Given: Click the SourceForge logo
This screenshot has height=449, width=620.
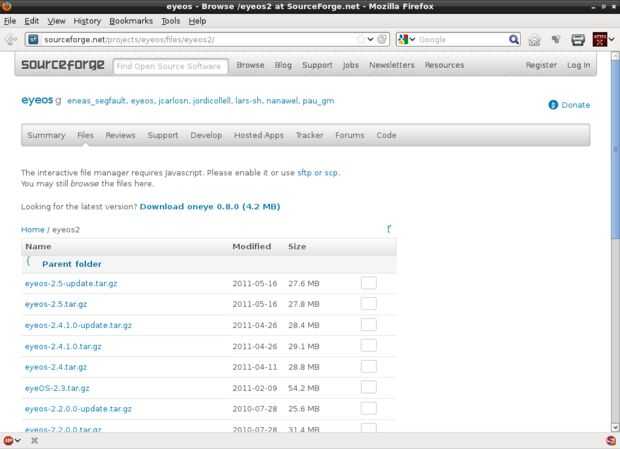Looking at the screenshot, I should 62,64.
